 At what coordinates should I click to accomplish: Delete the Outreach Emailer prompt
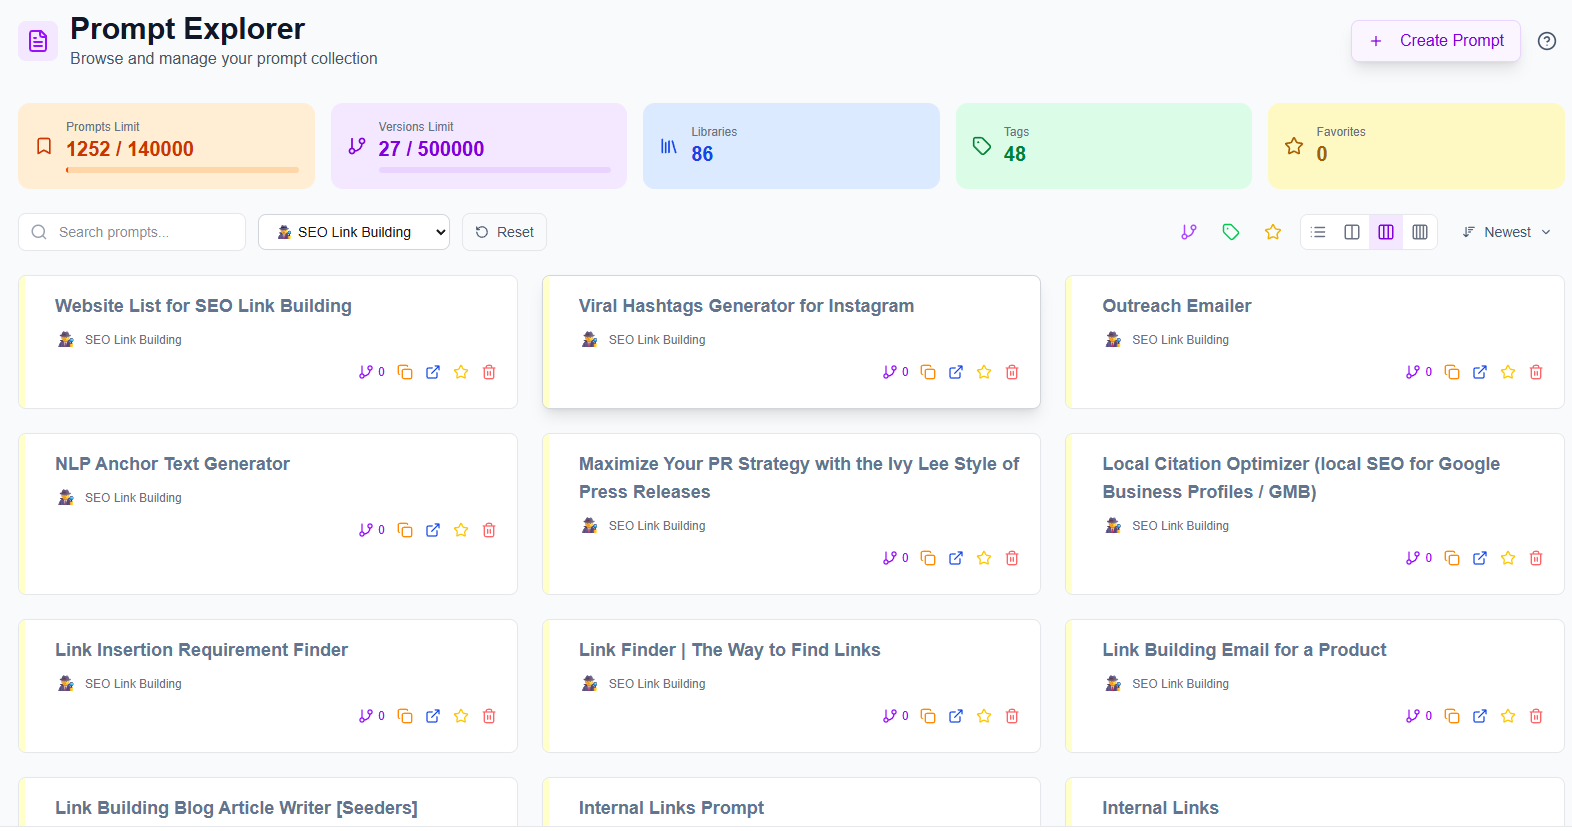click(x=1535, y=372)
